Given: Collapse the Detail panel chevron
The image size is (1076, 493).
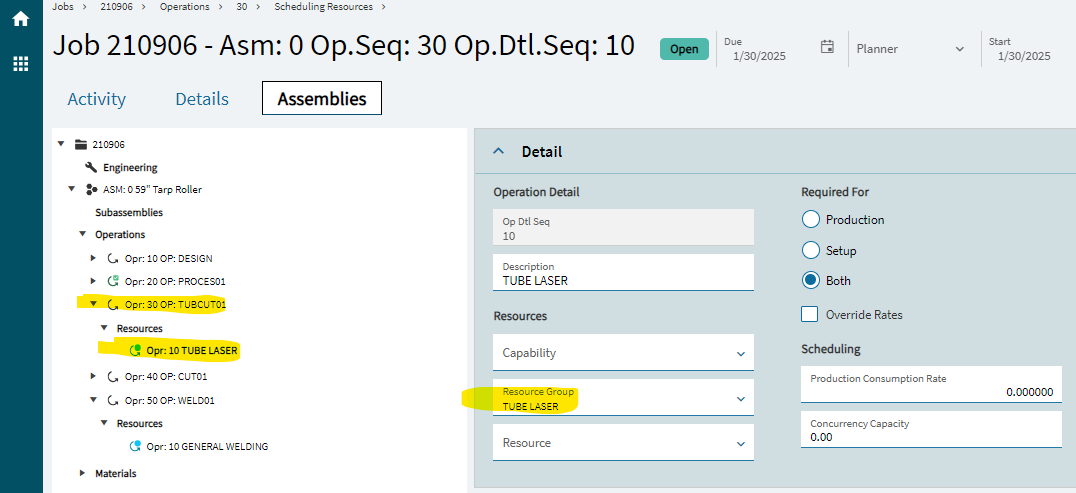Looking at the screenshot, I should (499, 151).
